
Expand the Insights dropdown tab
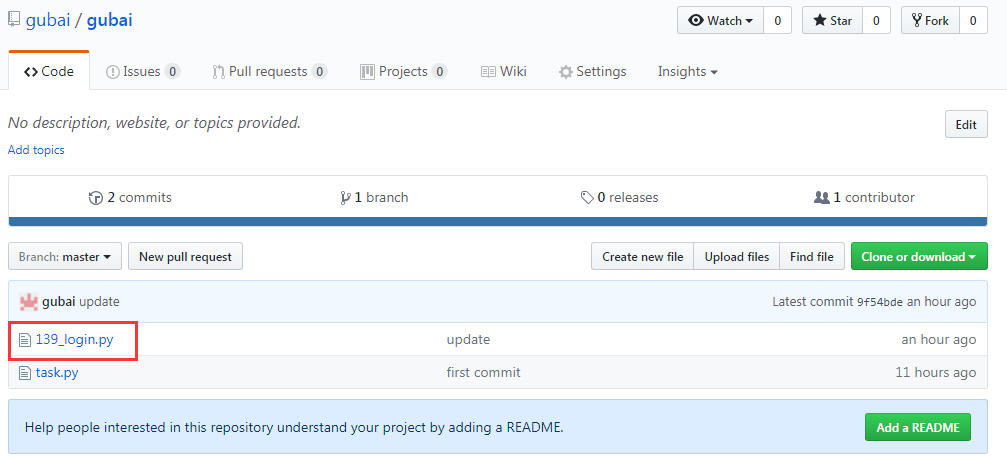click(x=687, y=71)
